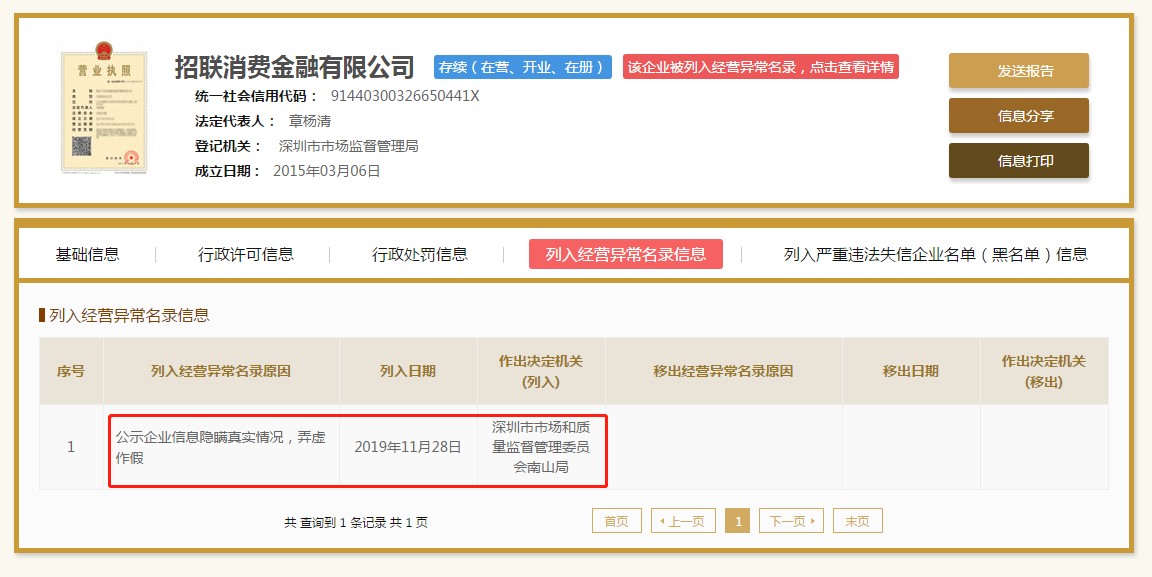Click the date cell 2019年11月28日
The height and width of the screenshot is (577, 1152).
408,447
